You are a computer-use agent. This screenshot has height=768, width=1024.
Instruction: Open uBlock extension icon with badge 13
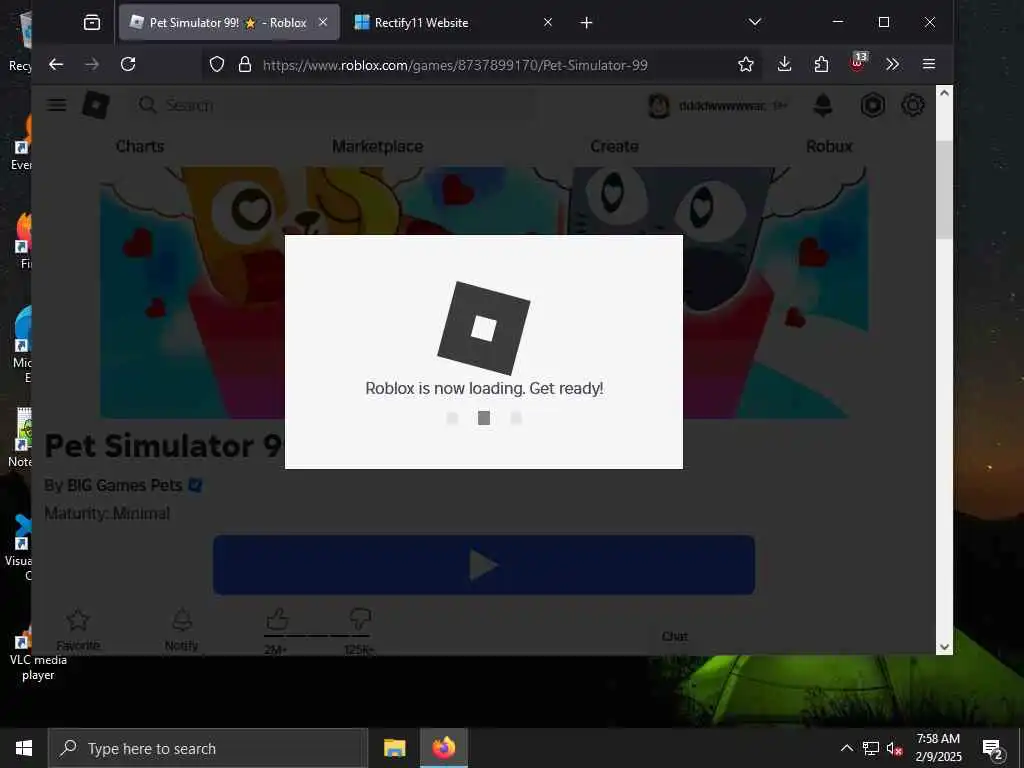tap(858, 63)
